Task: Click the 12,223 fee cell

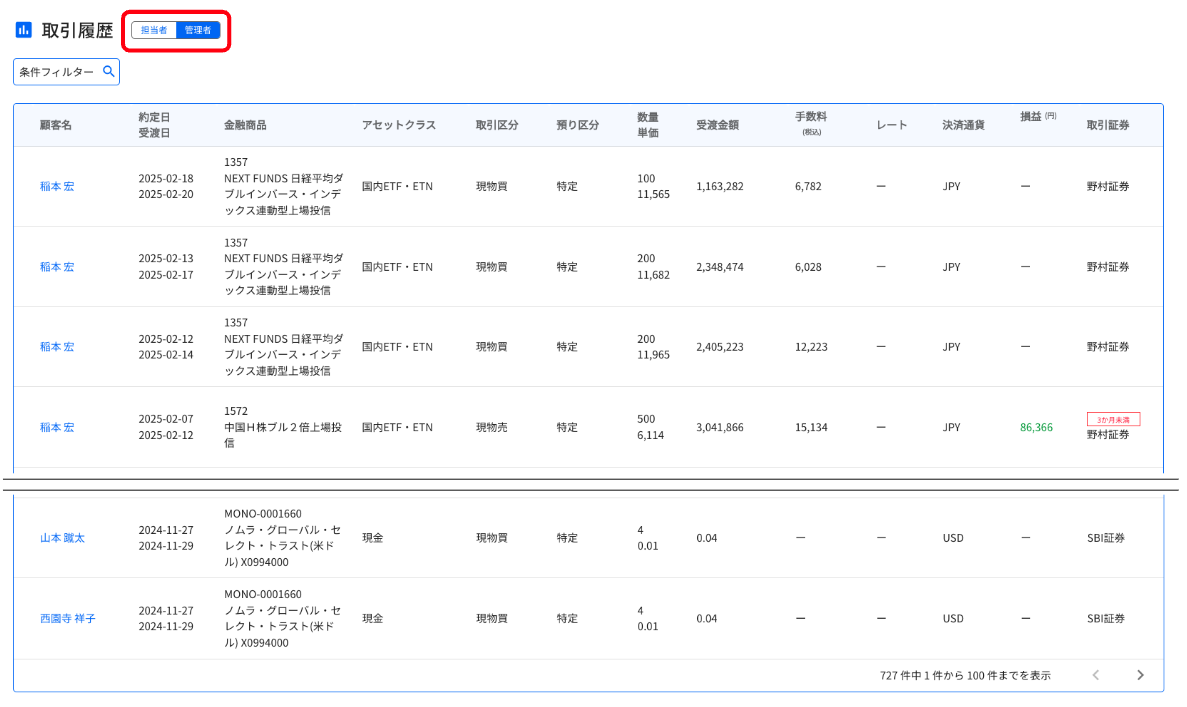Action: pos(811,347)
